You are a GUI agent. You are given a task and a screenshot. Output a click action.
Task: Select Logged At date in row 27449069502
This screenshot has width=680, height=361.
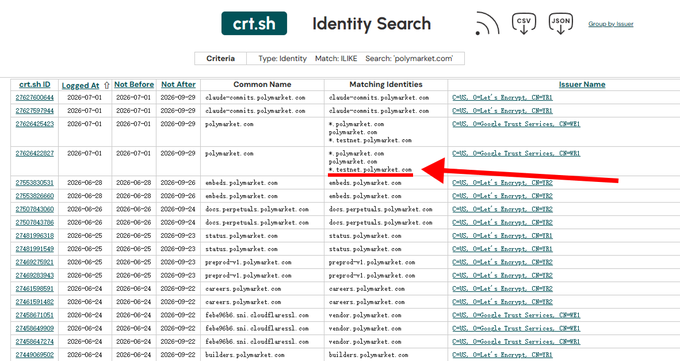(x=85, y=355)
